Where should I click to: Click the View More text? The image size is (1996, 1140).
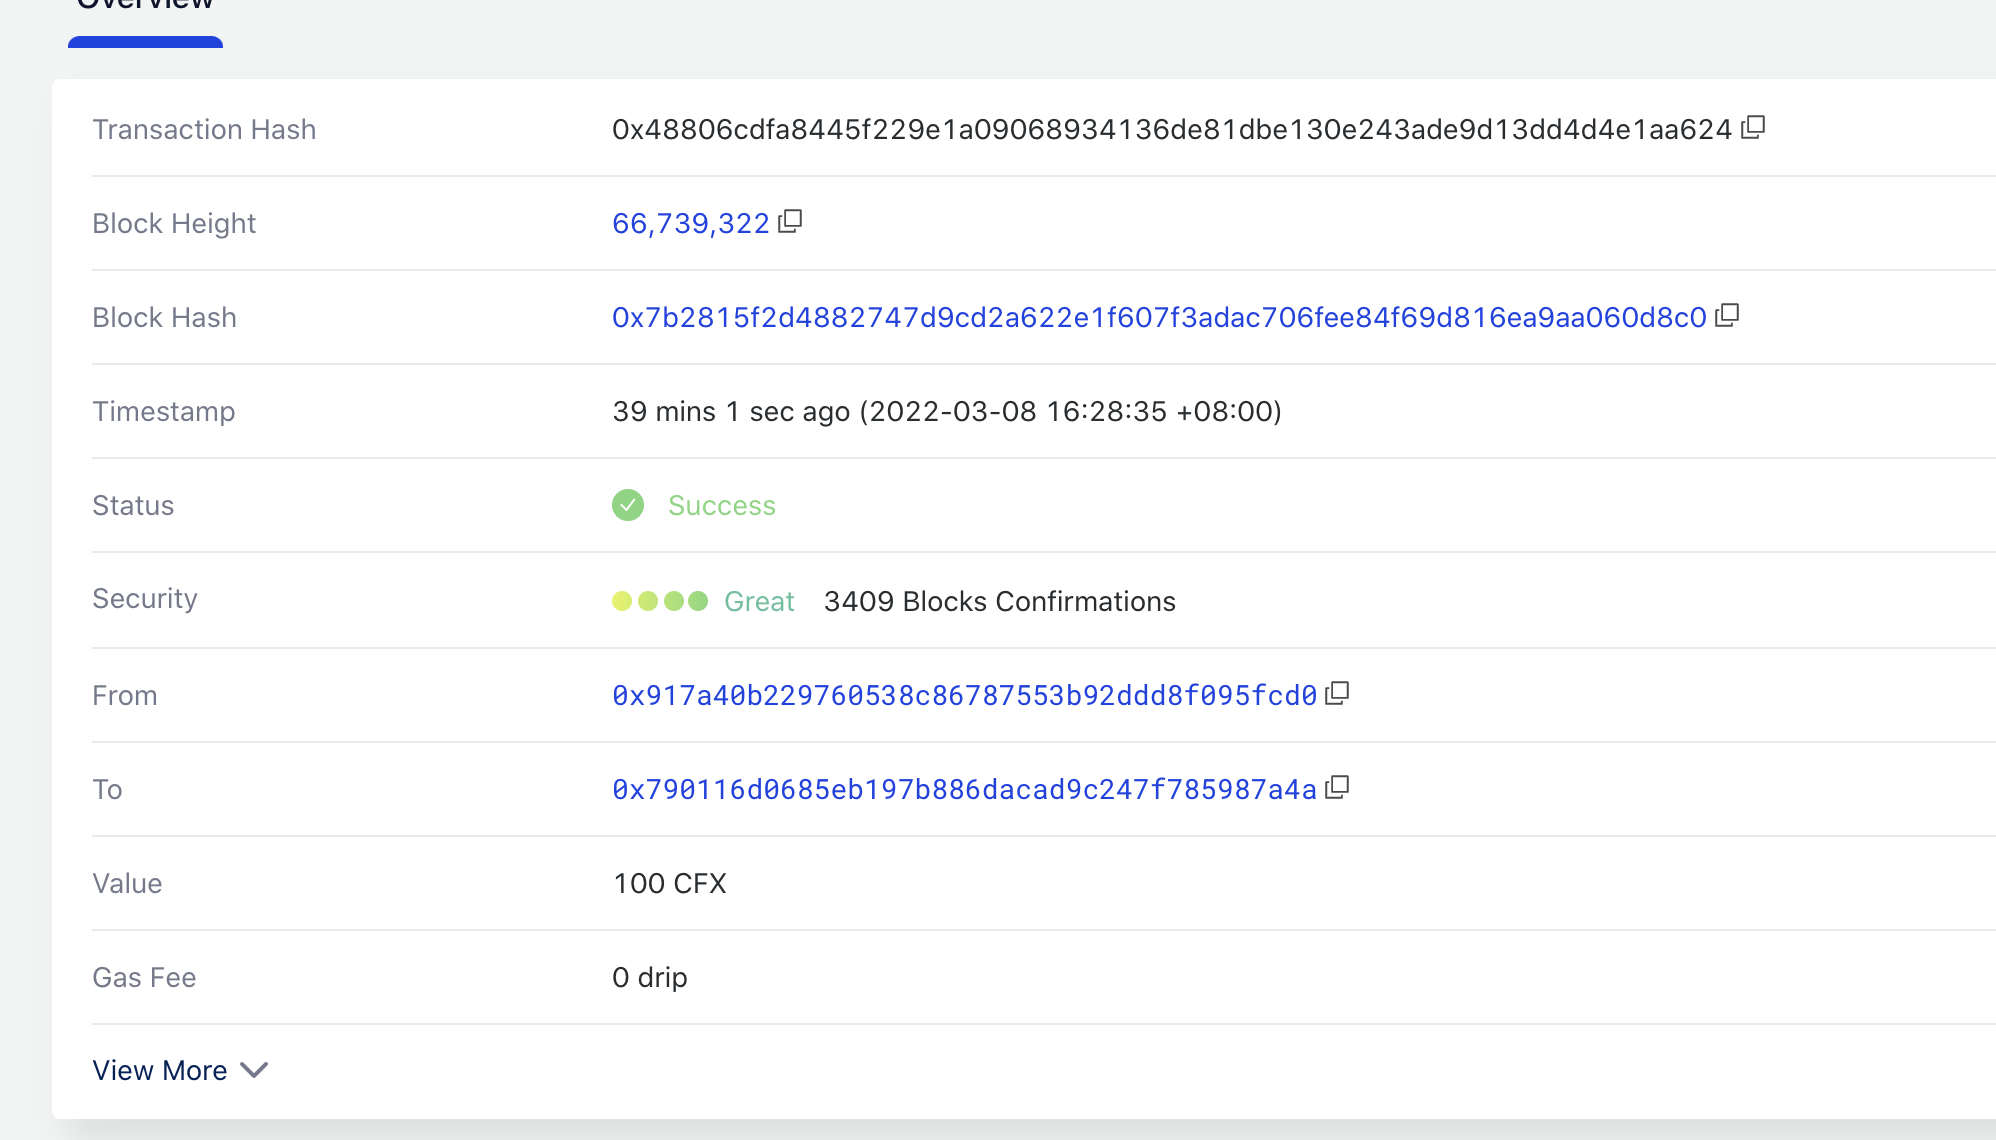160,1070
